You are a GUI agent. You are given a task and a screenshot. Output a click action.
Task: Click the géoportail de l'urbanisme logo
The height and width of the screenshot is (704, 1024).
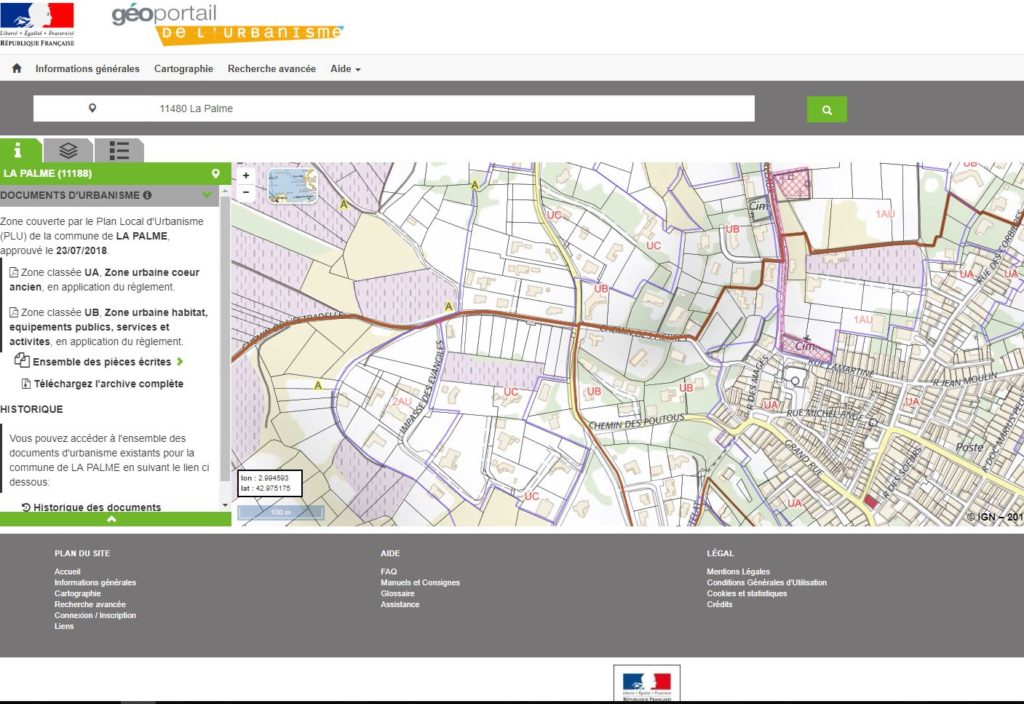coord(227,25)
